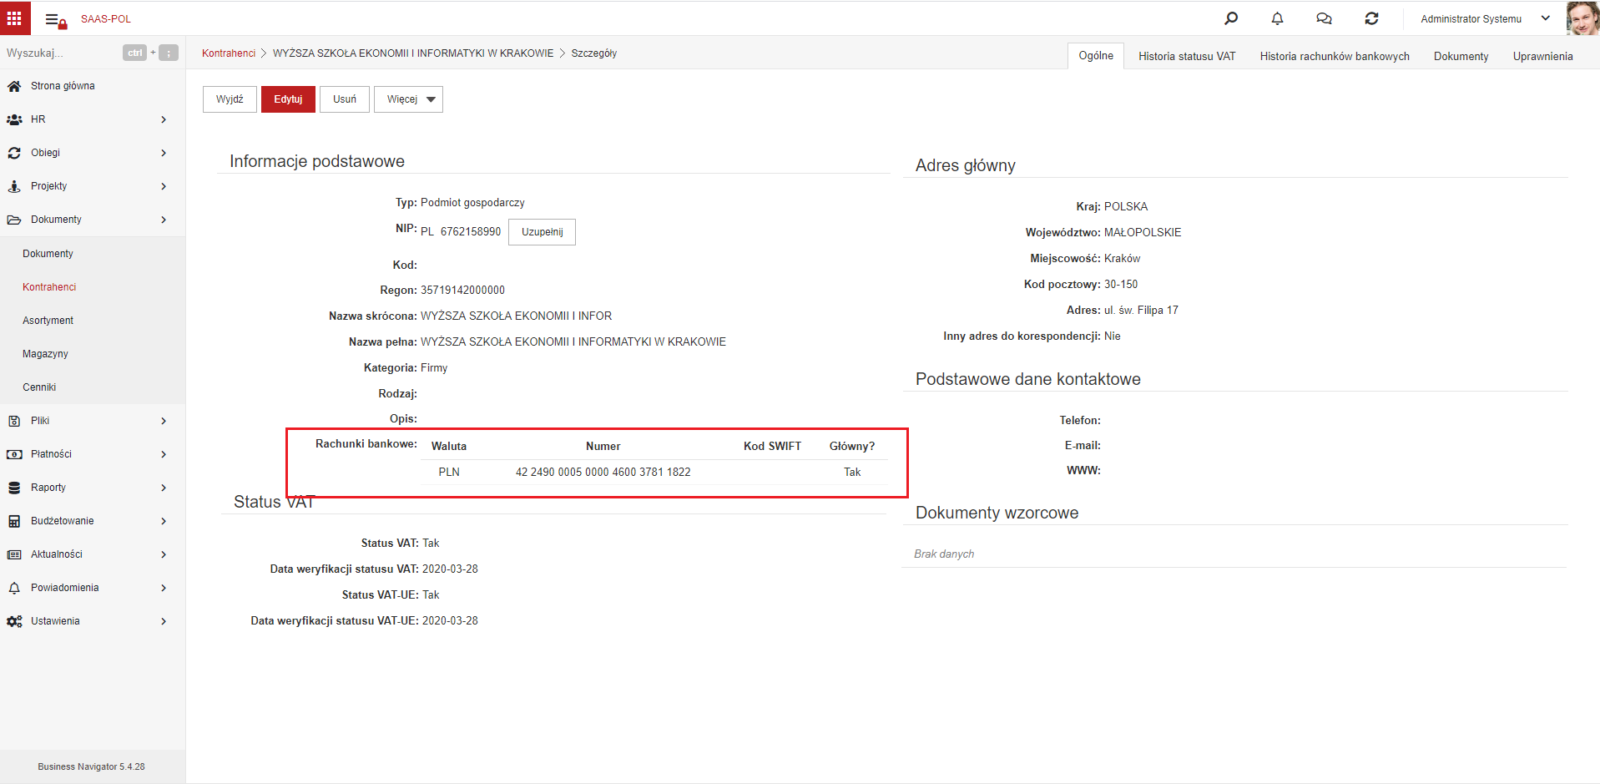Click the Uzupełnij button next to NIP

point(542,232)
